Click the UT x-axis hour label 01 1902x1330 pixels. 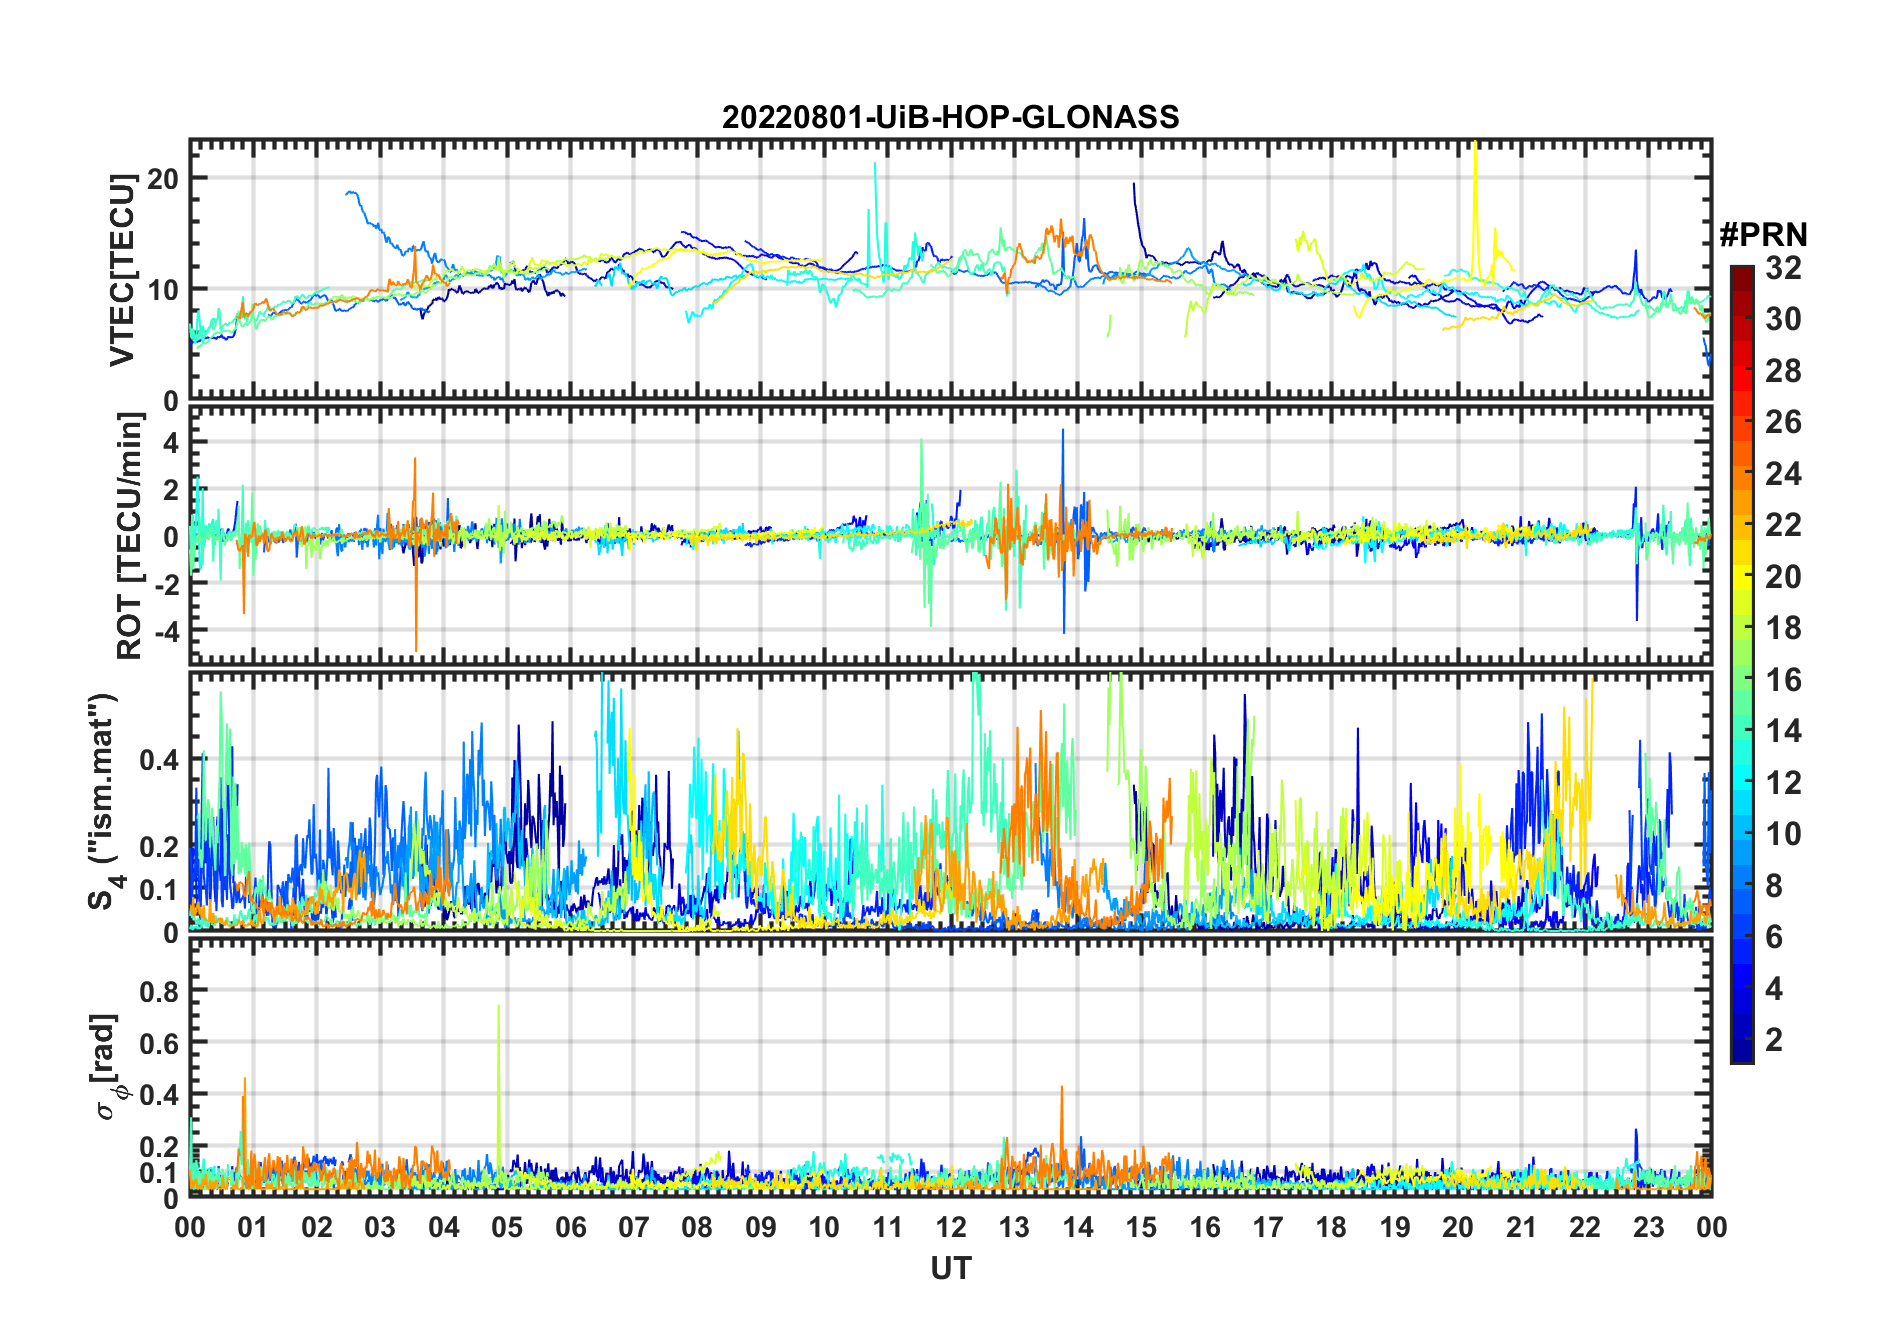coord(253,1227)
